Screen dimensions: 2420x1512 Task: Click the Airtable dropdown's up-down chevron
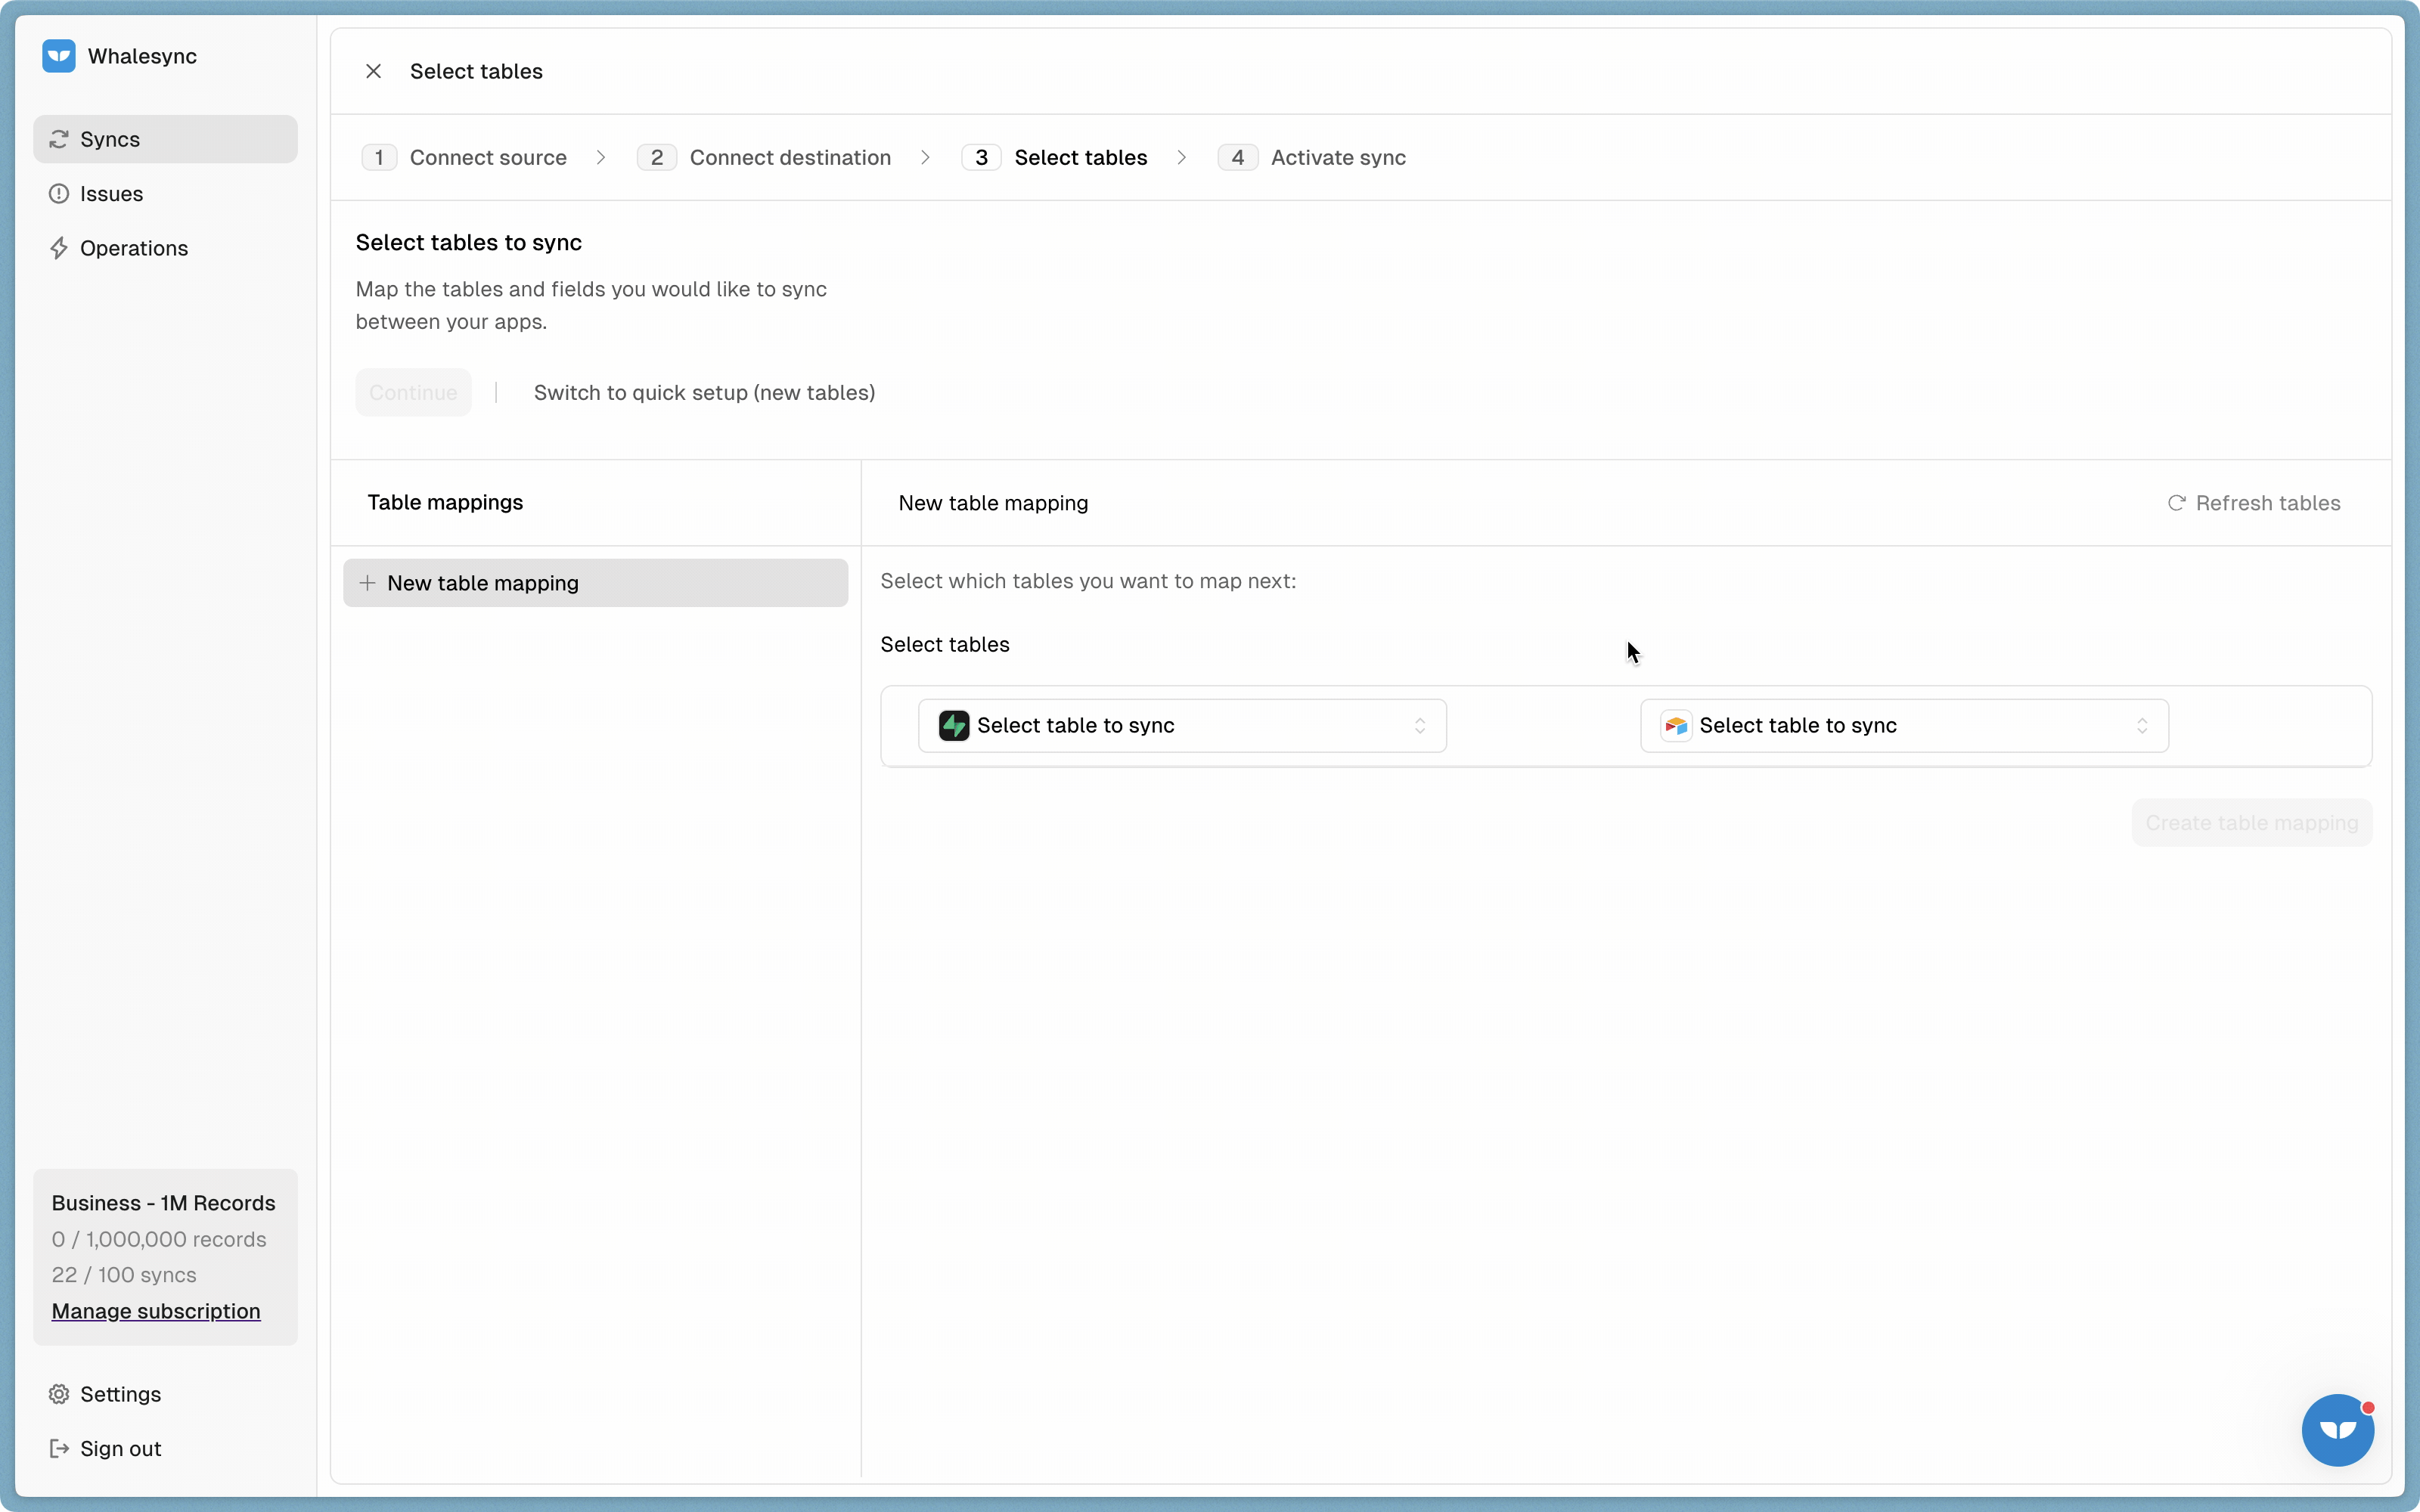pos(2142,726)
